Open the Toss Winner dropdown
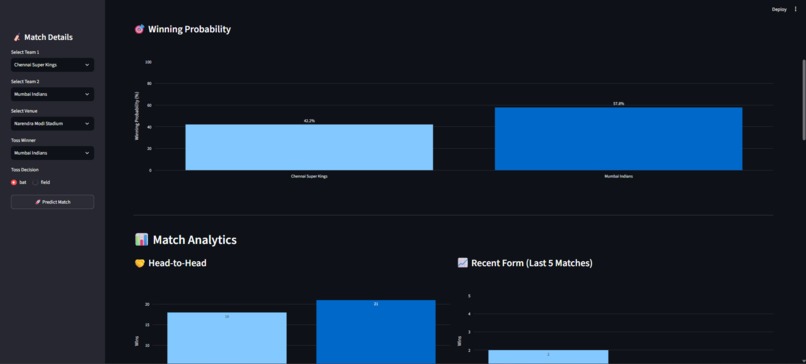Image resolution: width=806 pixels, height=364 pixels. point(52,153)
